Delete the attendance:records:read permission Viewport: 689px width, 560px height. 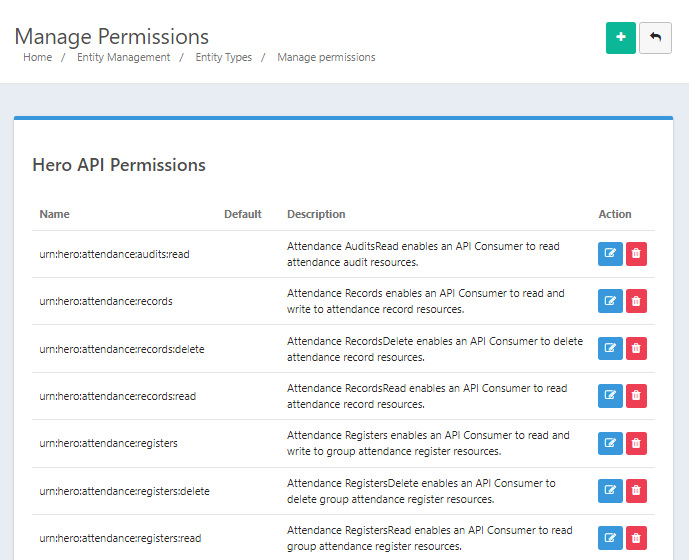pyautogui.click(x=636, y=396)
